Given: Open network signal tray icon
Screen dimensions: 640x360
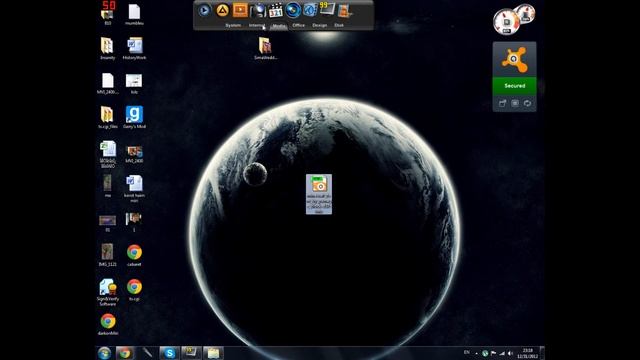Looking at the screenshot, I should 502,353.
